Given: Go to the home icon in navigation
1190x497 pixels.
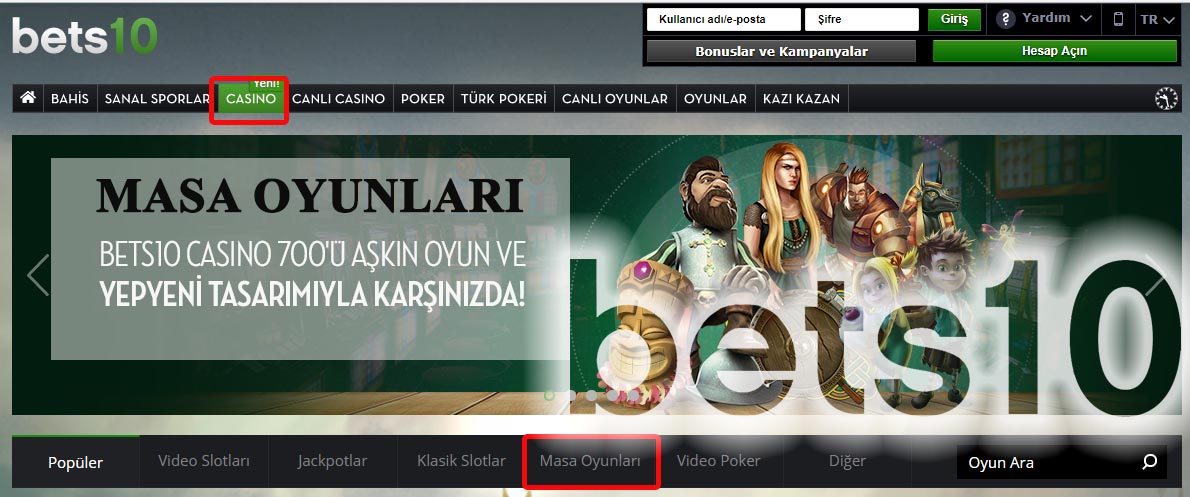Looking at the screenshot, I should (28, 98).
